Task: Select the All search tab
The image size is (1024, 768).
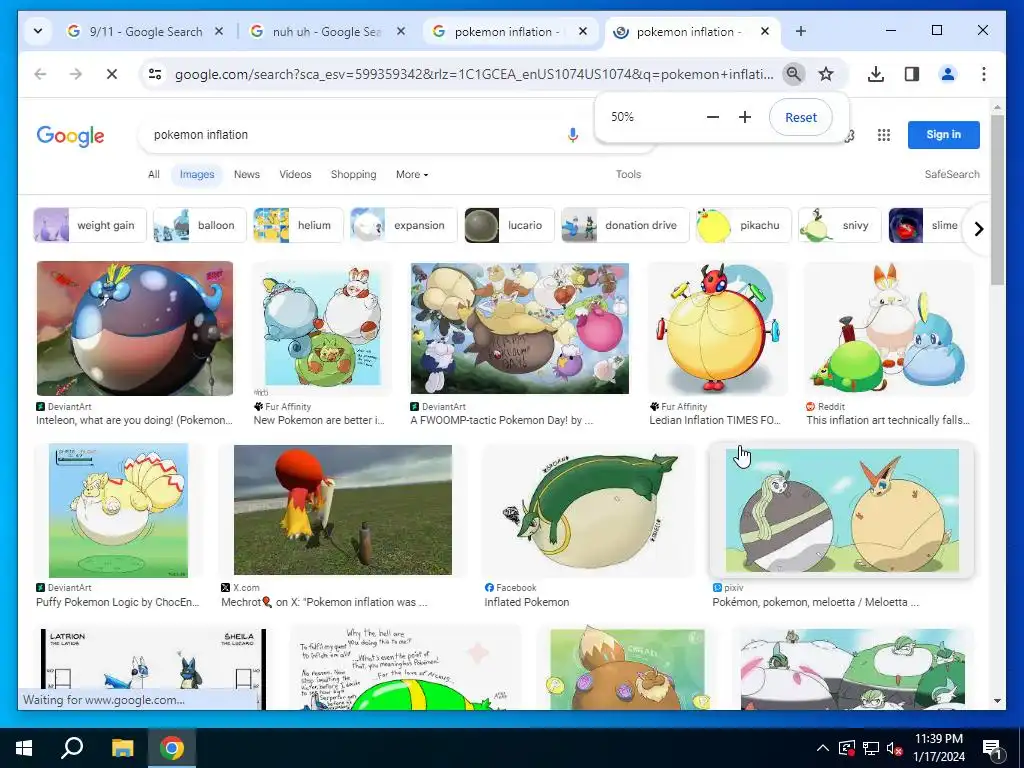Action: 153,174
